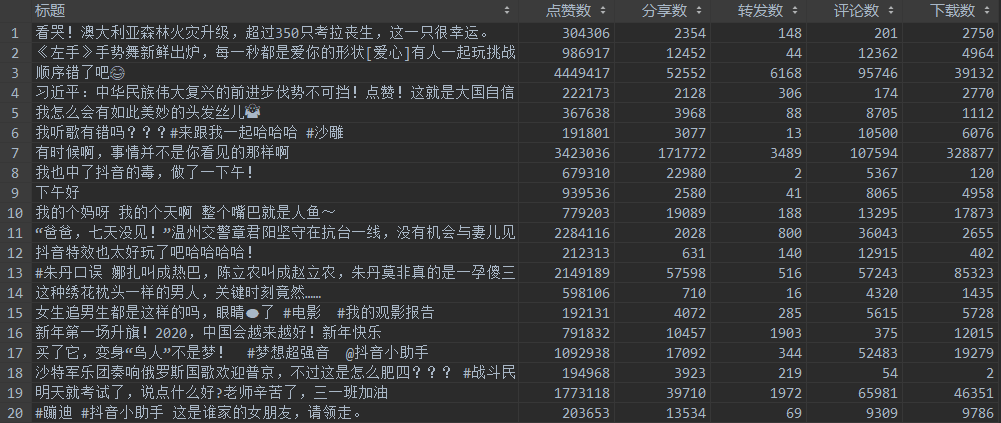Click reposts value 3489
Screen dimensions: 1001x423
786,152
